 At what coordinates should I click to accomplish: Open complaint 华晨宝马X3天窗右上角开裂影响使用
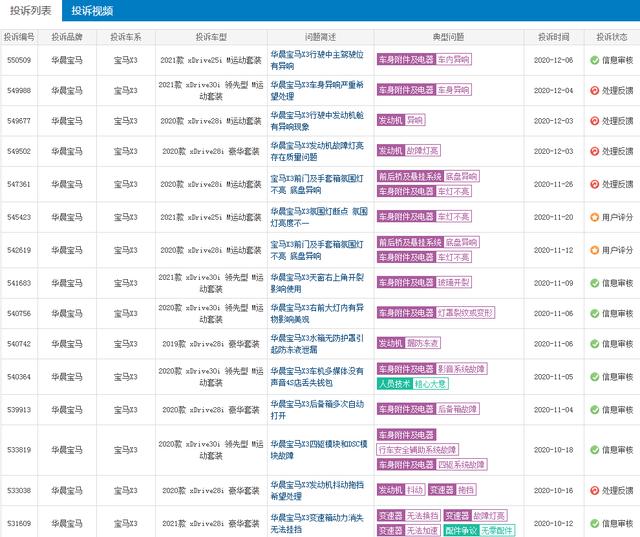pos(317,283)
